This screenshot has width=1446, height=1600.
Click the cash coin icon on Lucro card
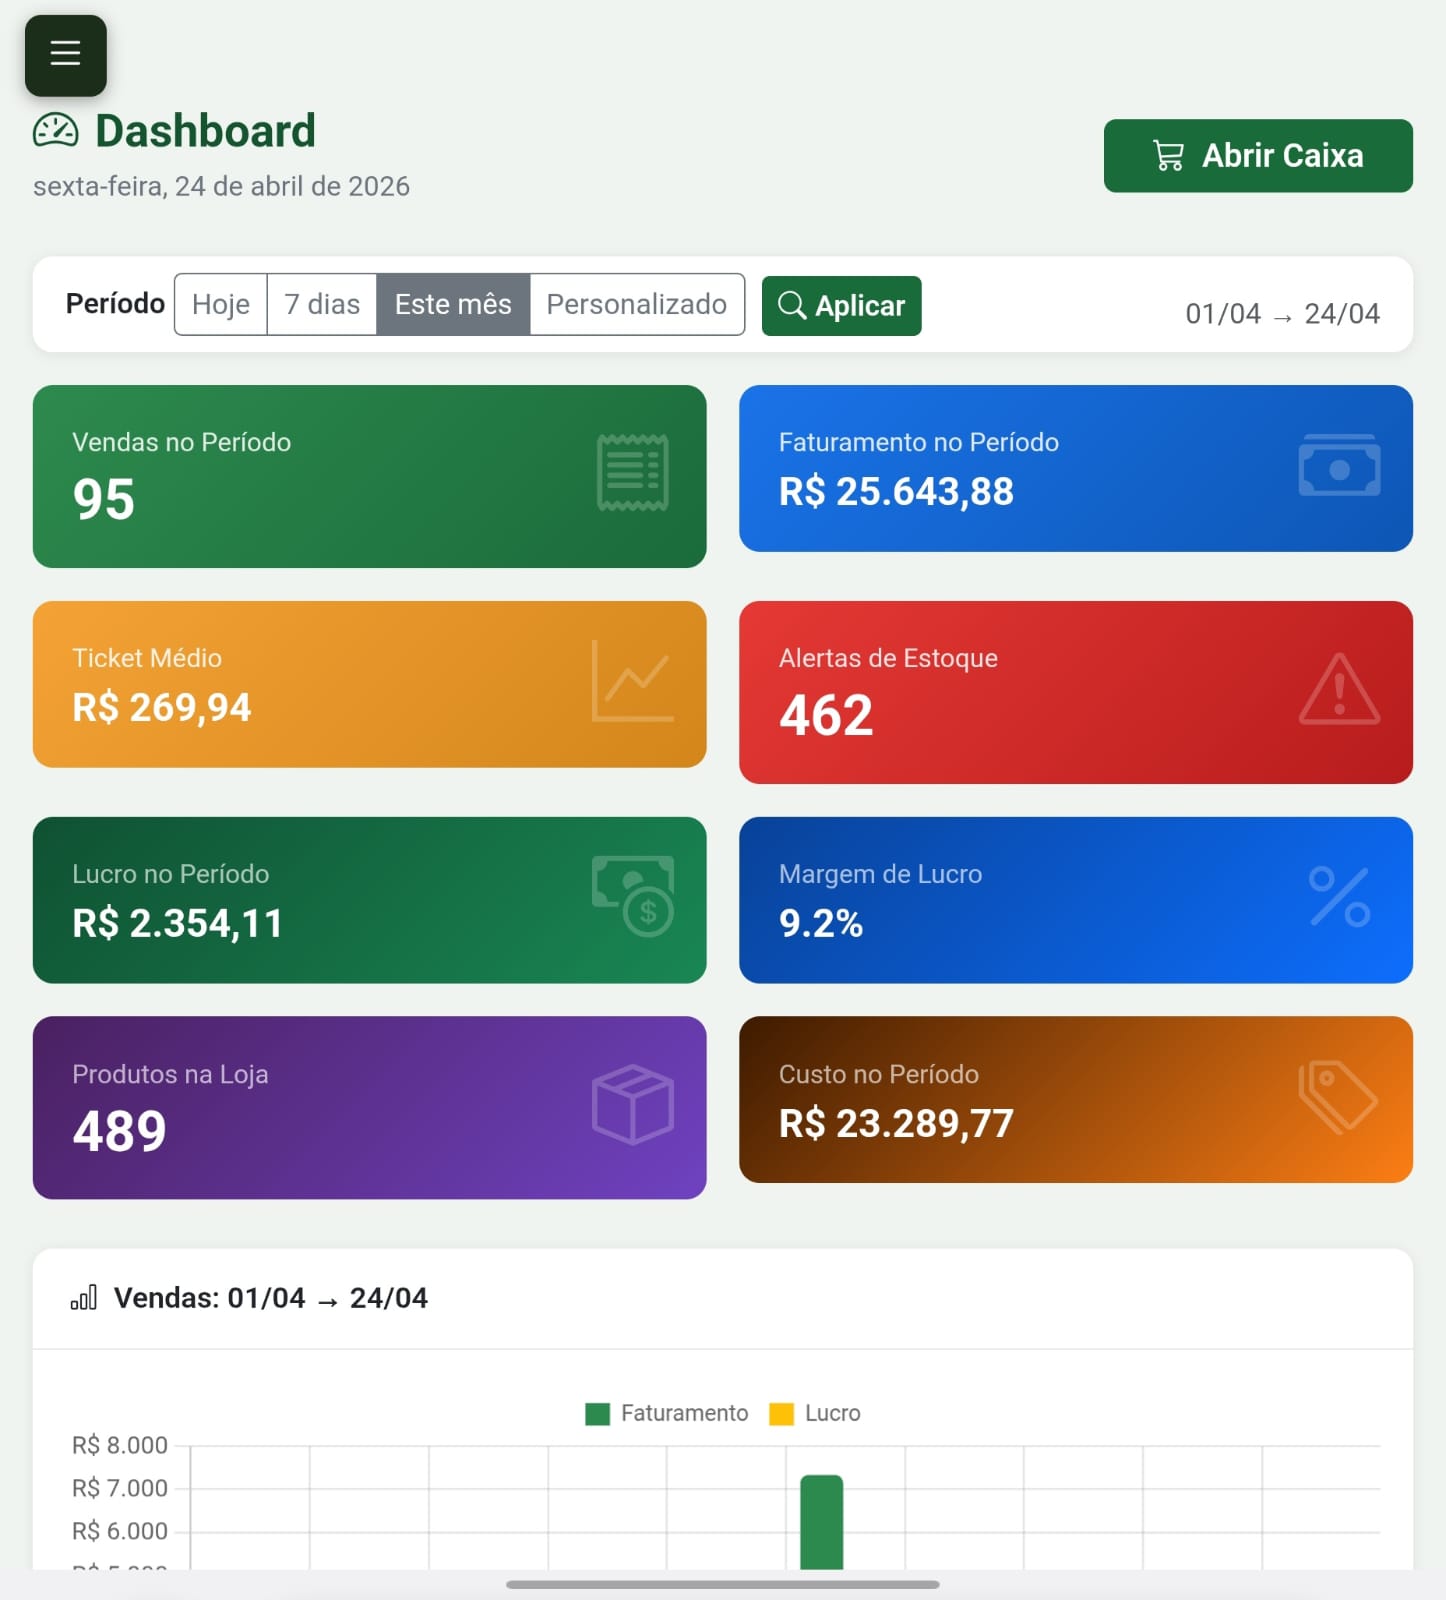point(633,896)
